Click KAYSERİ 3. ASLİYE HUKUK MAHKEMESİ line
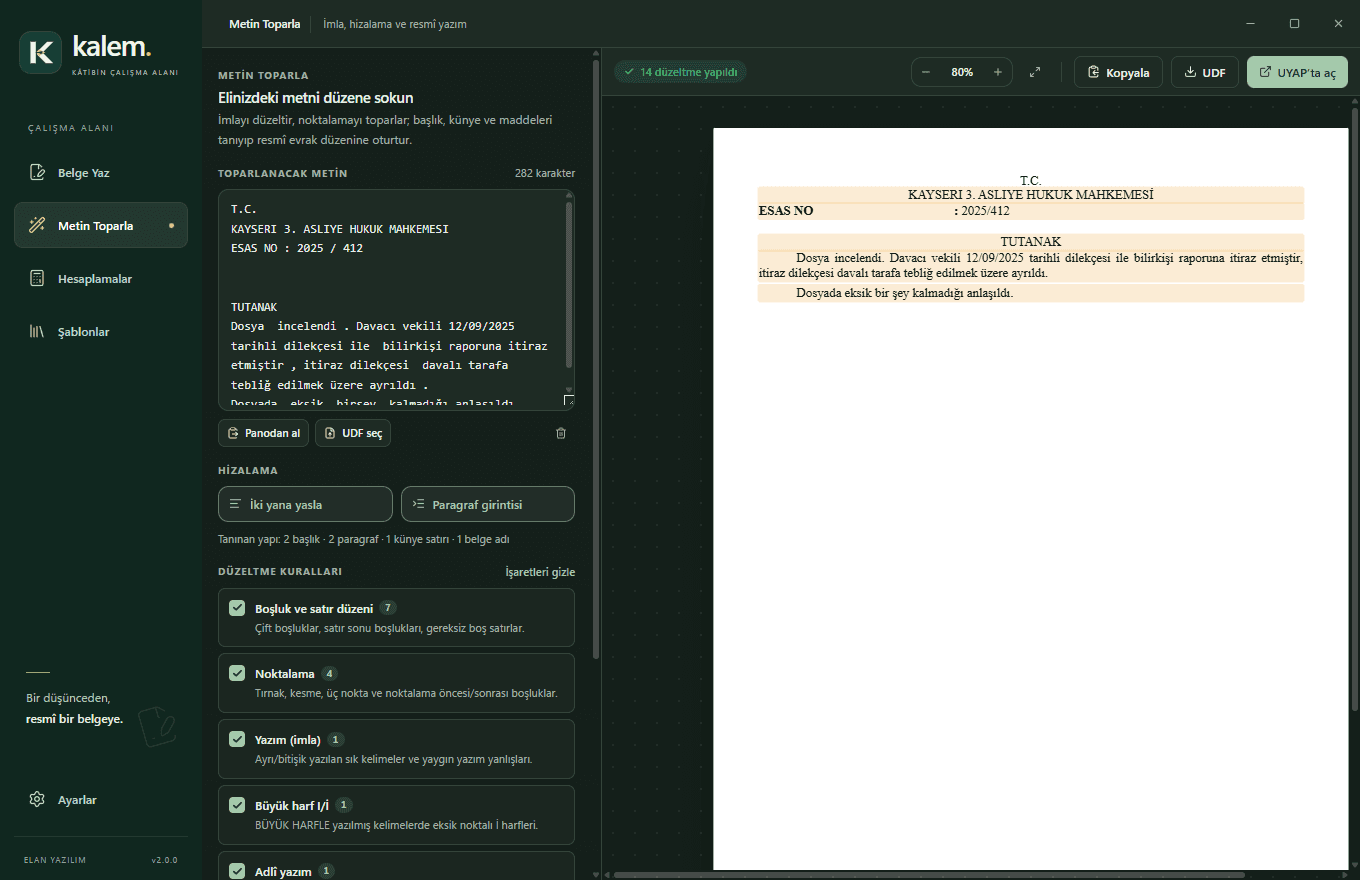1360x880 pixels. 1030,195
